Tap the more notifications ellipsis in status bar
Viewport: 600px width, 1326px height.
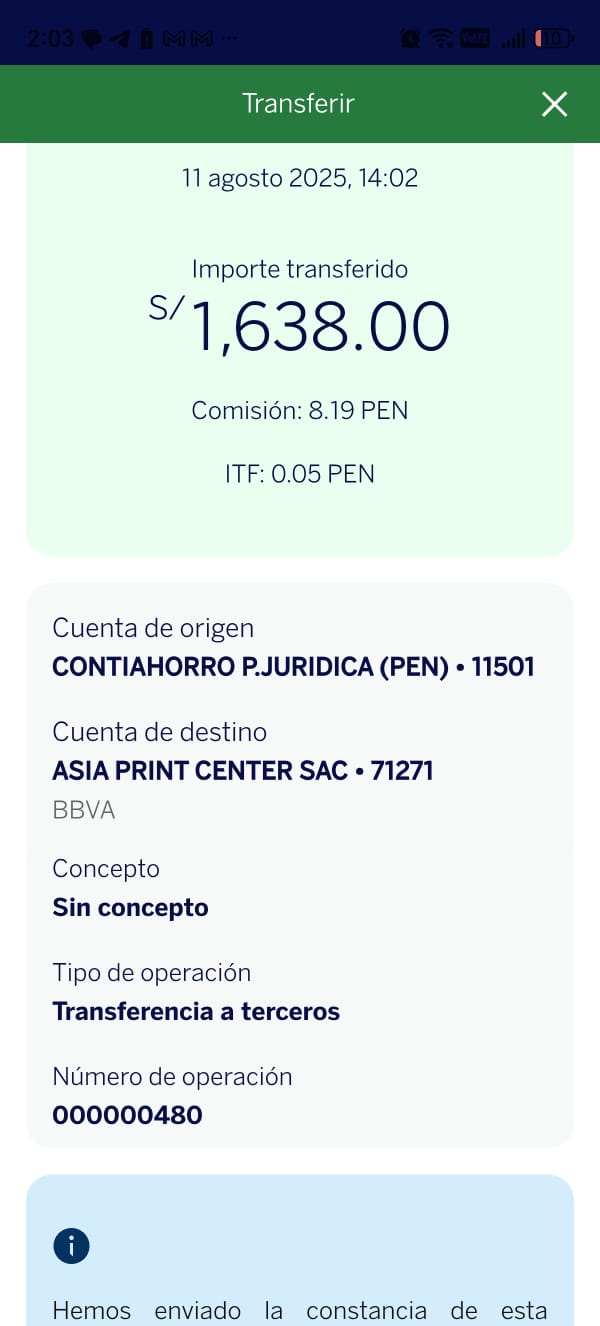click(x=228, y=39)
